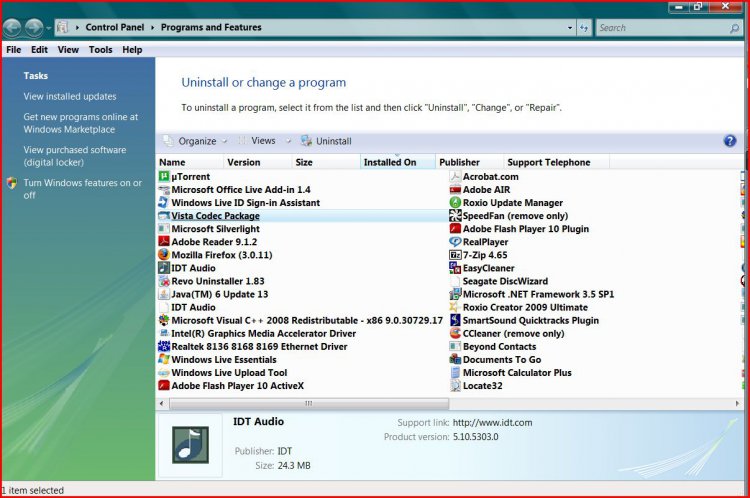Click the 7-Zip 4.65 icon
This screenshot has width=750, height=498.
pyautogui.click(x=455, y=255)
